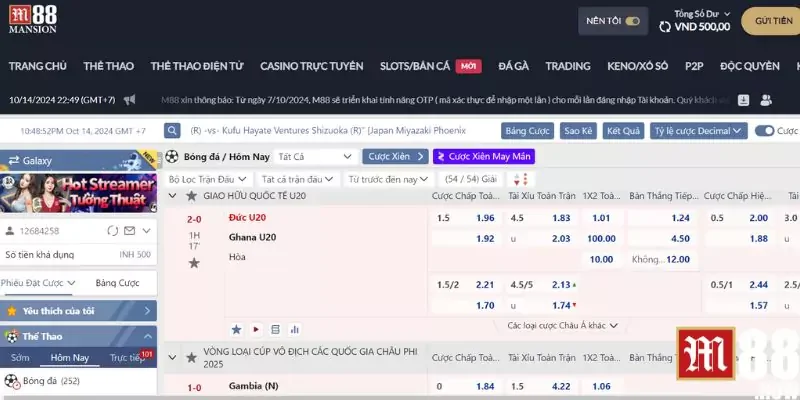Select odds 1.96 for Đức U20
The height and width of the screenshot is (400, 800).
485,218
